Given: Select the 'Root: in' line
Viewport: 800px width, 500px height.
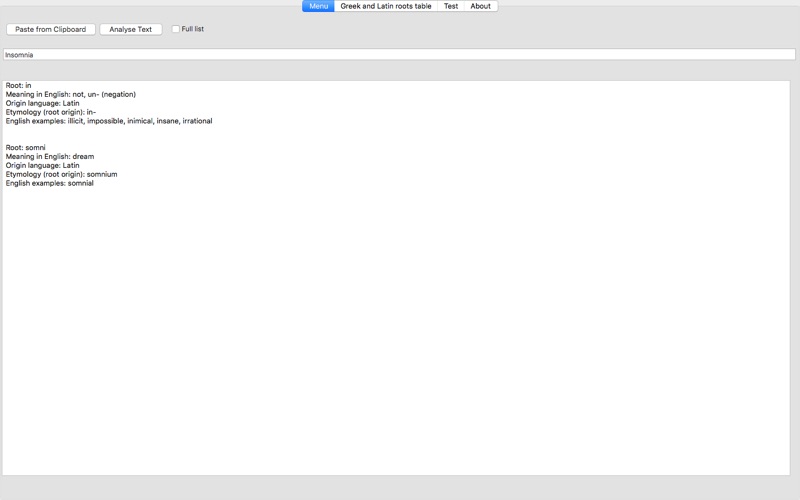Looking at the screenshot, I should 18,85.
